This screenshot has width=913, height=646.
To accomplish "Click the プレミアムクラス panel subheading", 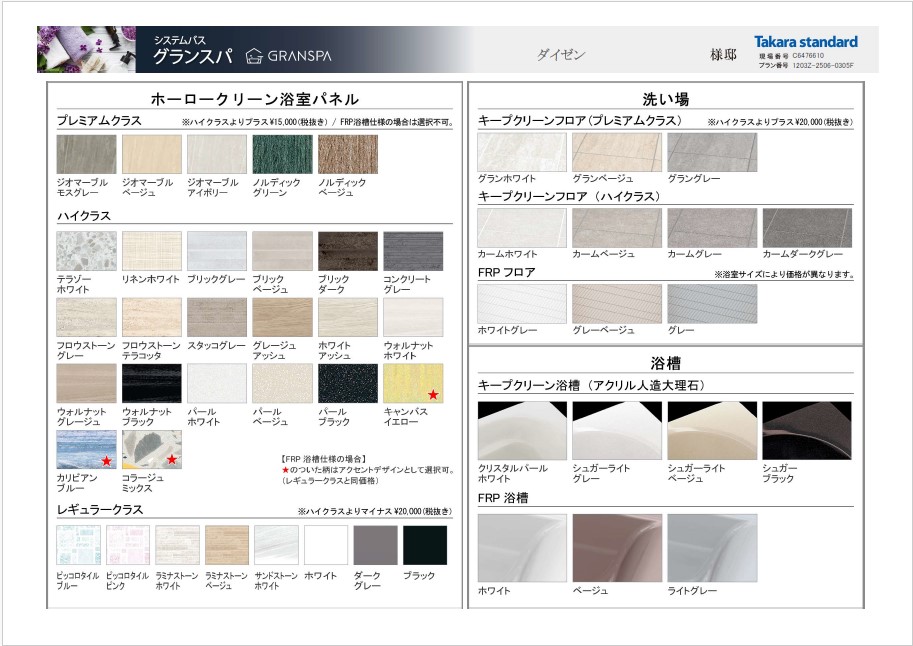I will point(99,121).
